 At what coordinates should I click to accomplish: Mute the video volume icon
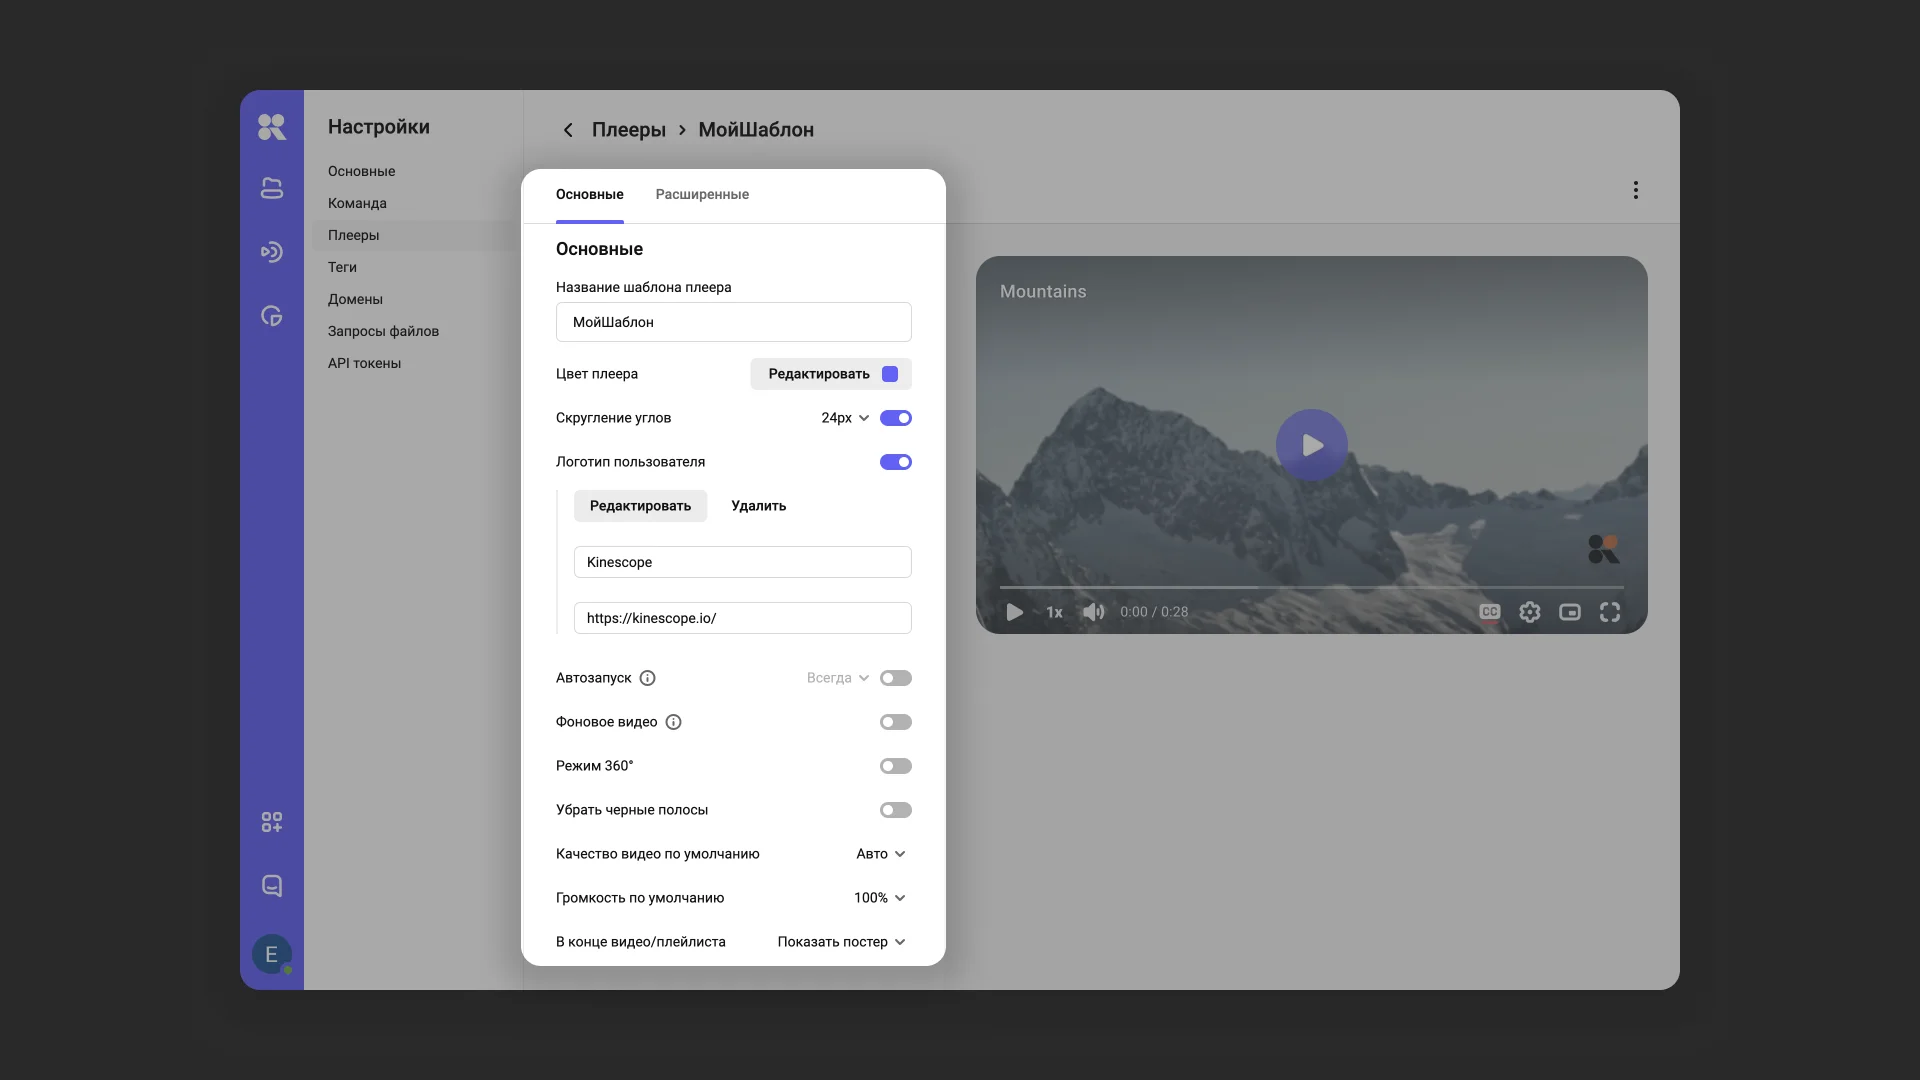point(1093,612)
